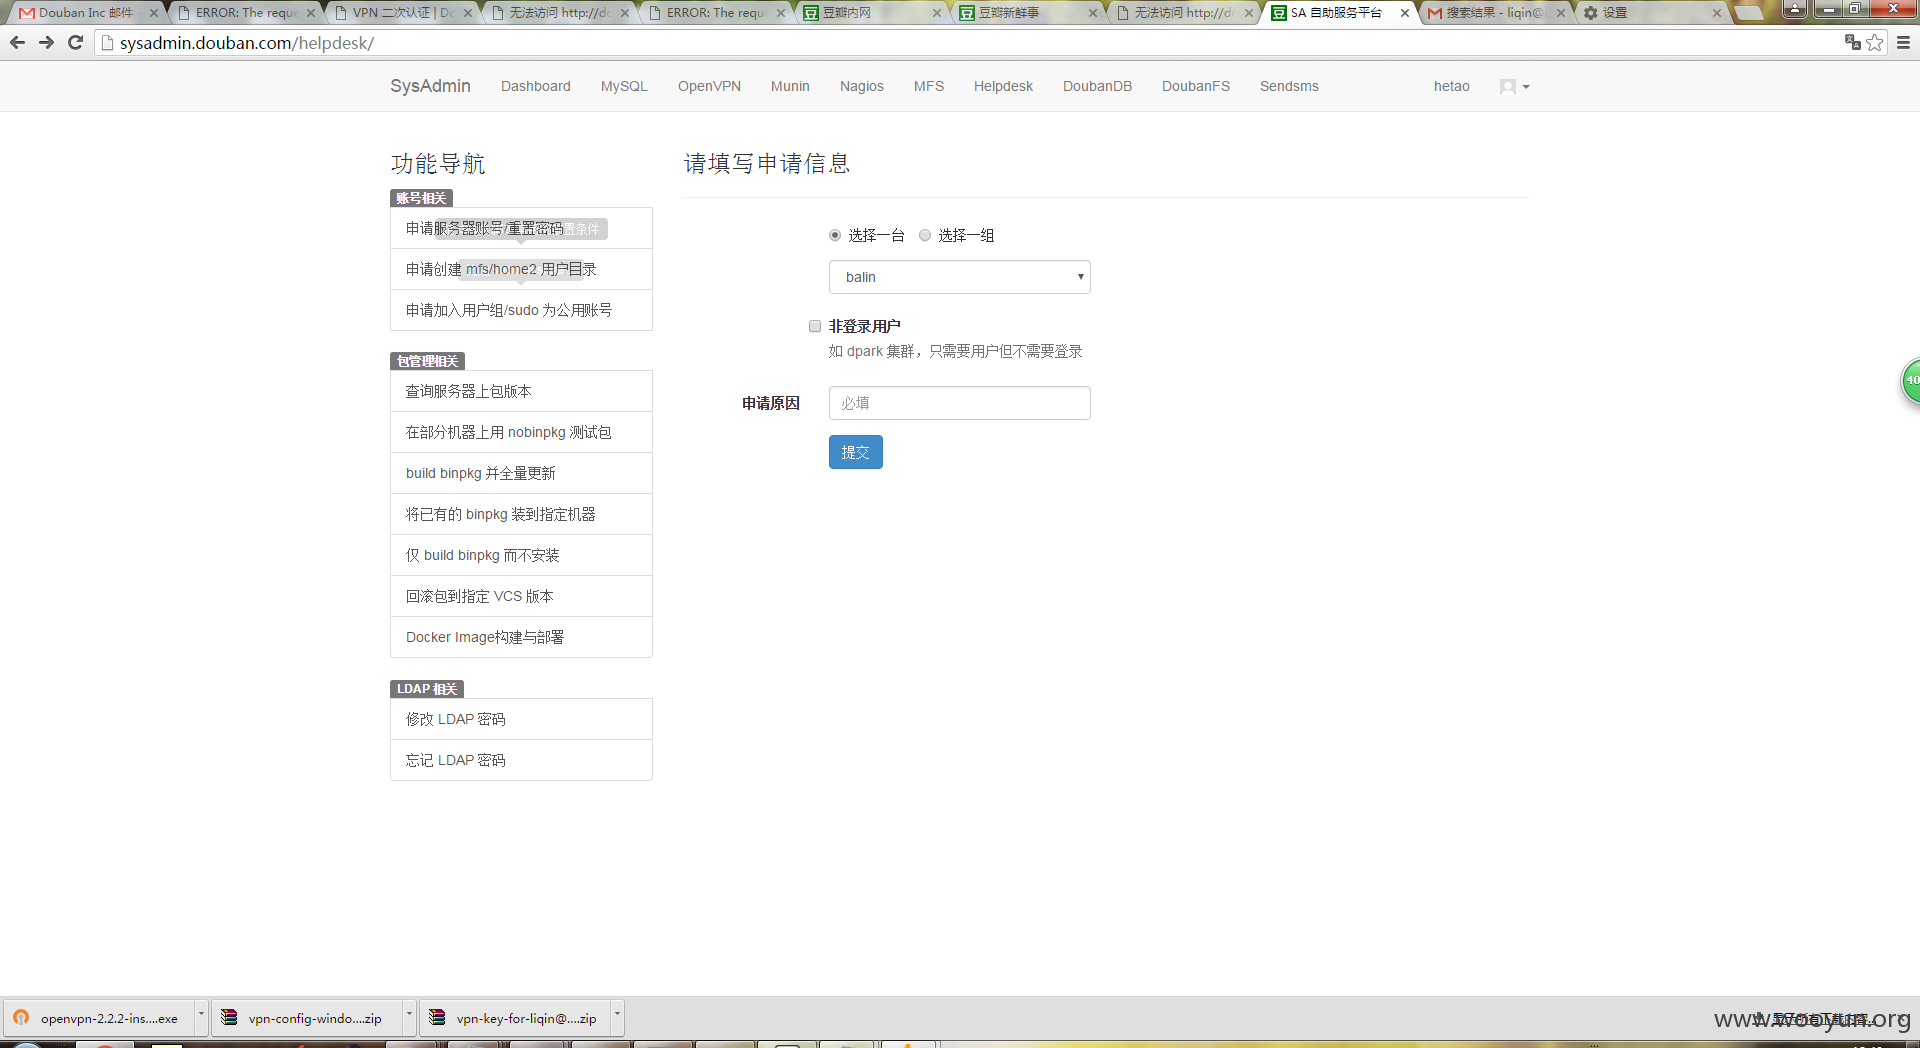Open 将已有的 binpkg 装到指定机器 item

coord(521,514)
